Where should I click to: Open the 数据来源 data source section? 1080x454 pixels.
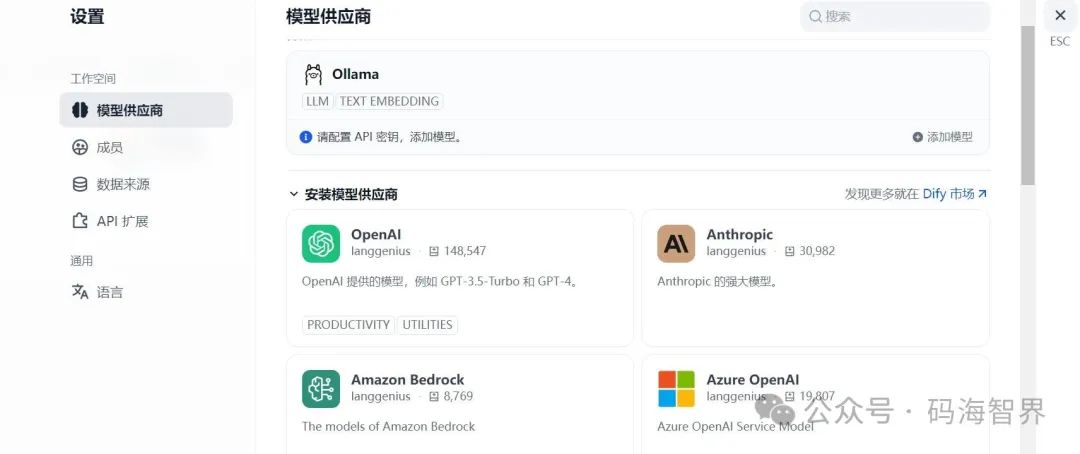point(123,185)
